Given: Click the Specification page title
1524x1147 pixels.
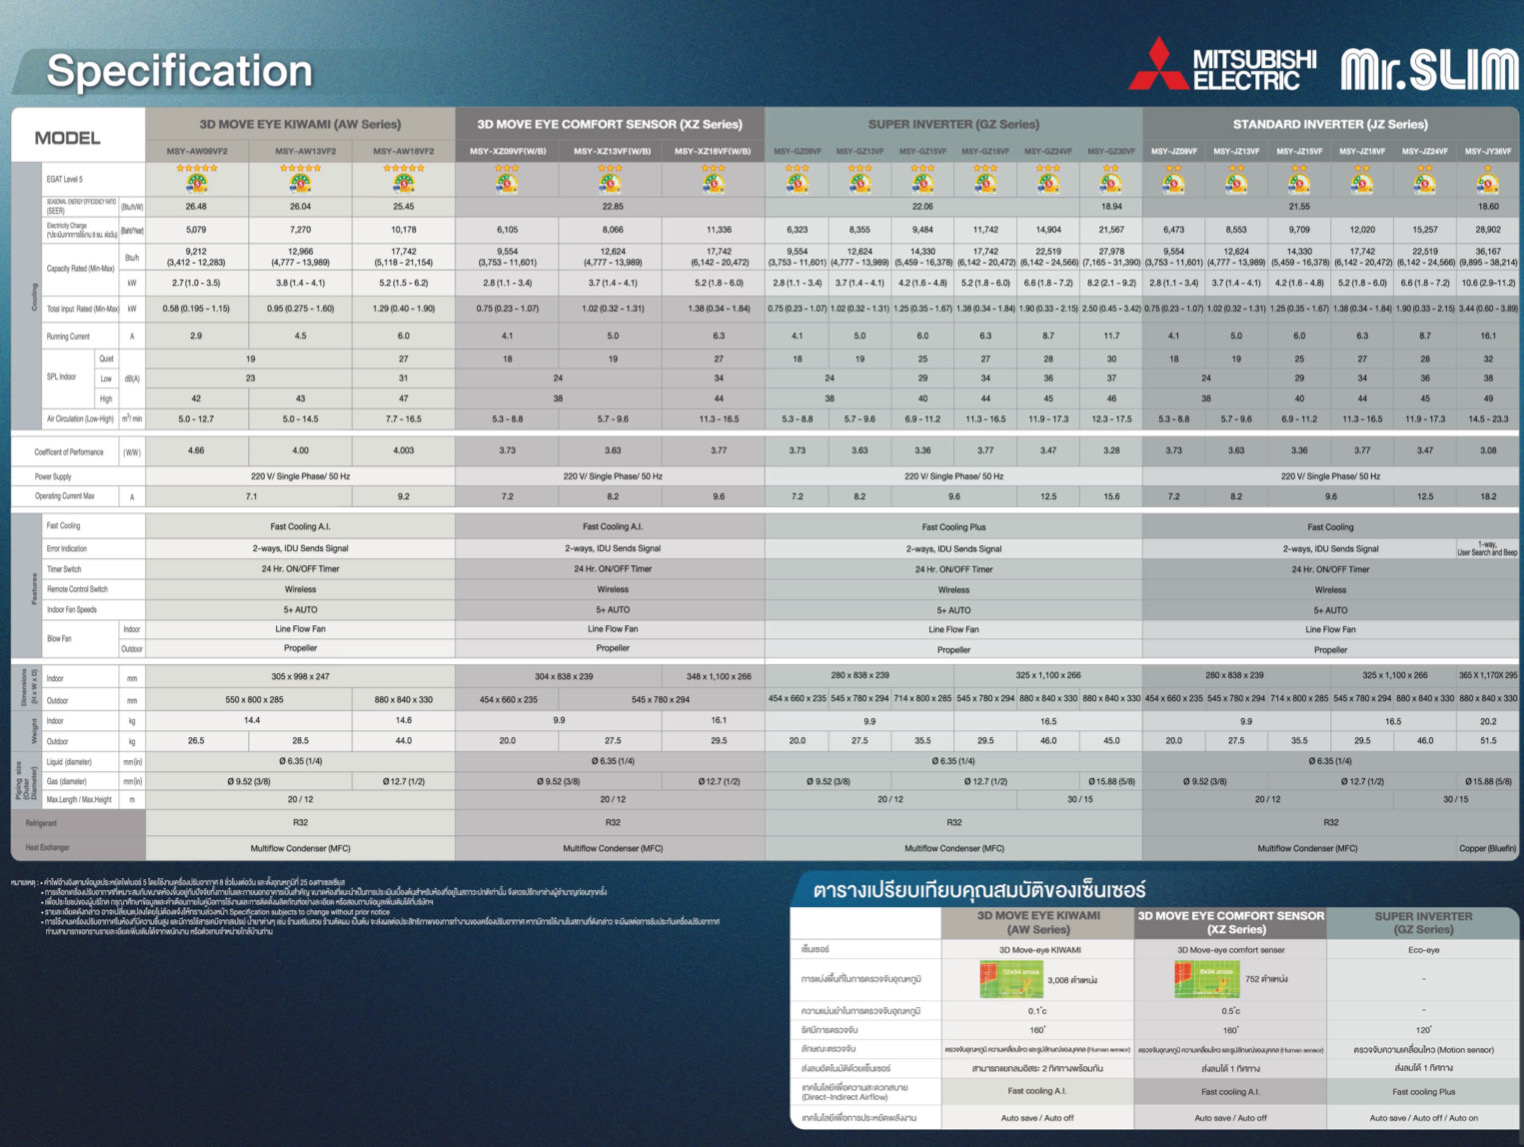Looking at the screenshot, I should pyautogui.click(x=180, y=71).
